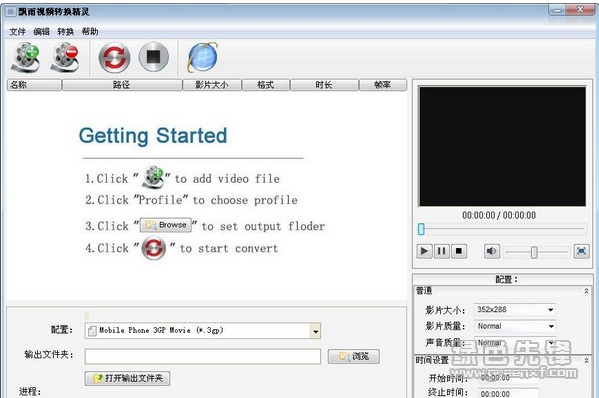Open the 转换 menu
Screen dimensions: 599x398
(65, 32)
